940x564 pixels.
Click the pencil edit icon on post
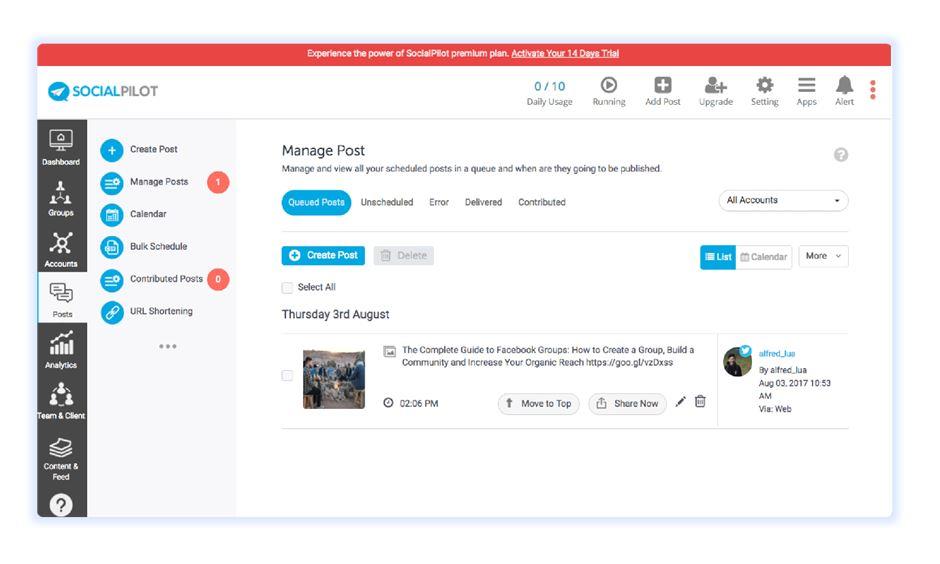[681, 402]
